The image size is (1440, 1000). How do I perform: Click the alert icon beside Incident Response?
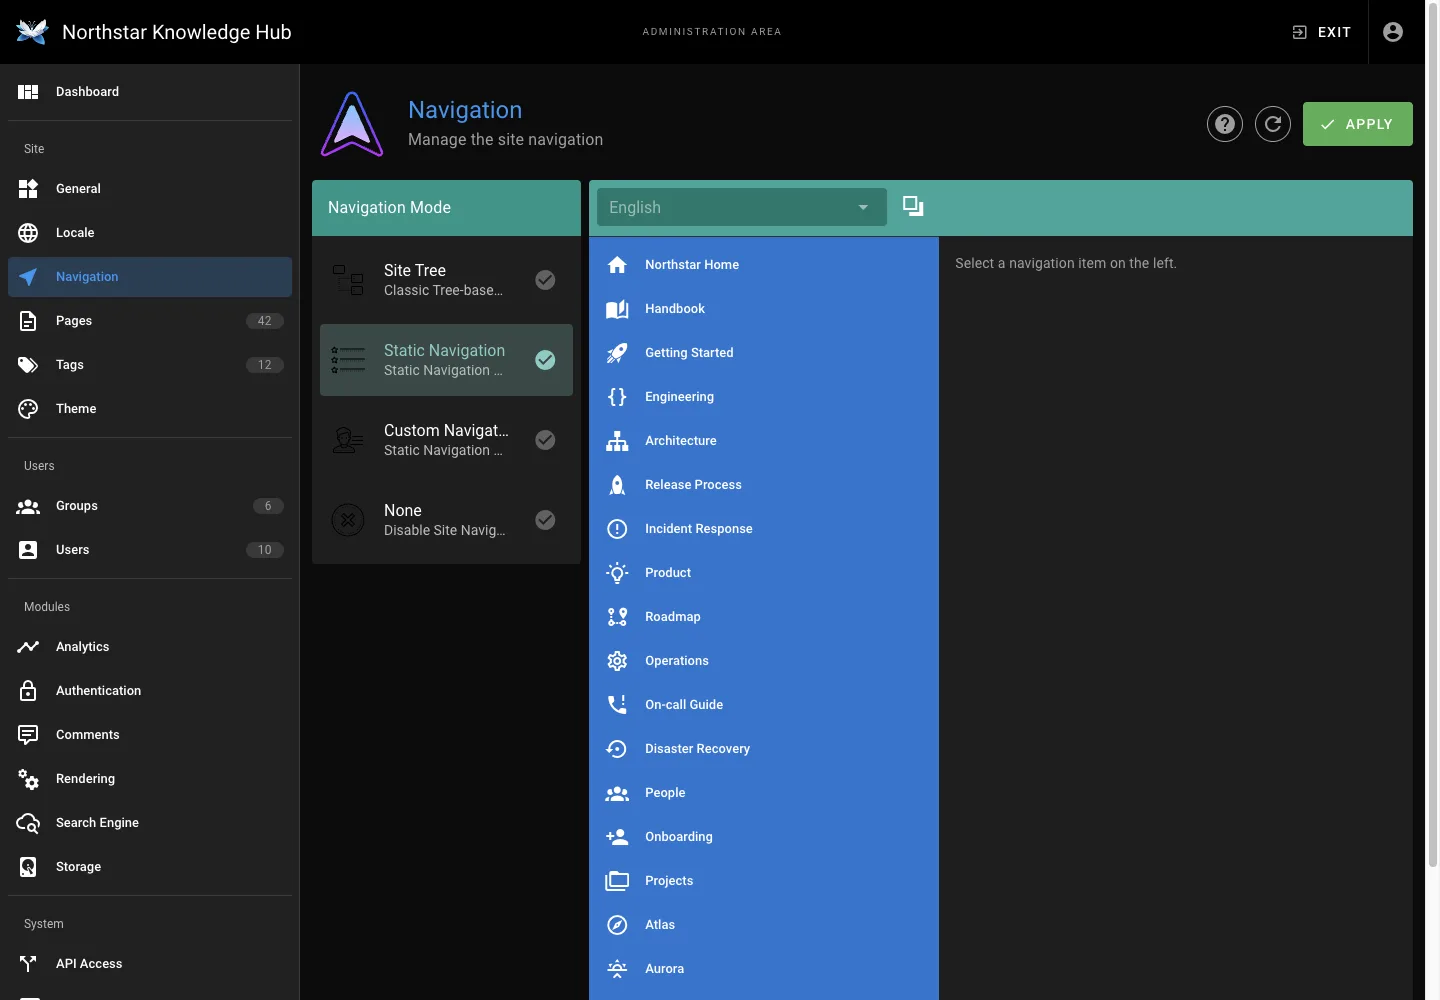pyautogui.click(x=617, y=529)
